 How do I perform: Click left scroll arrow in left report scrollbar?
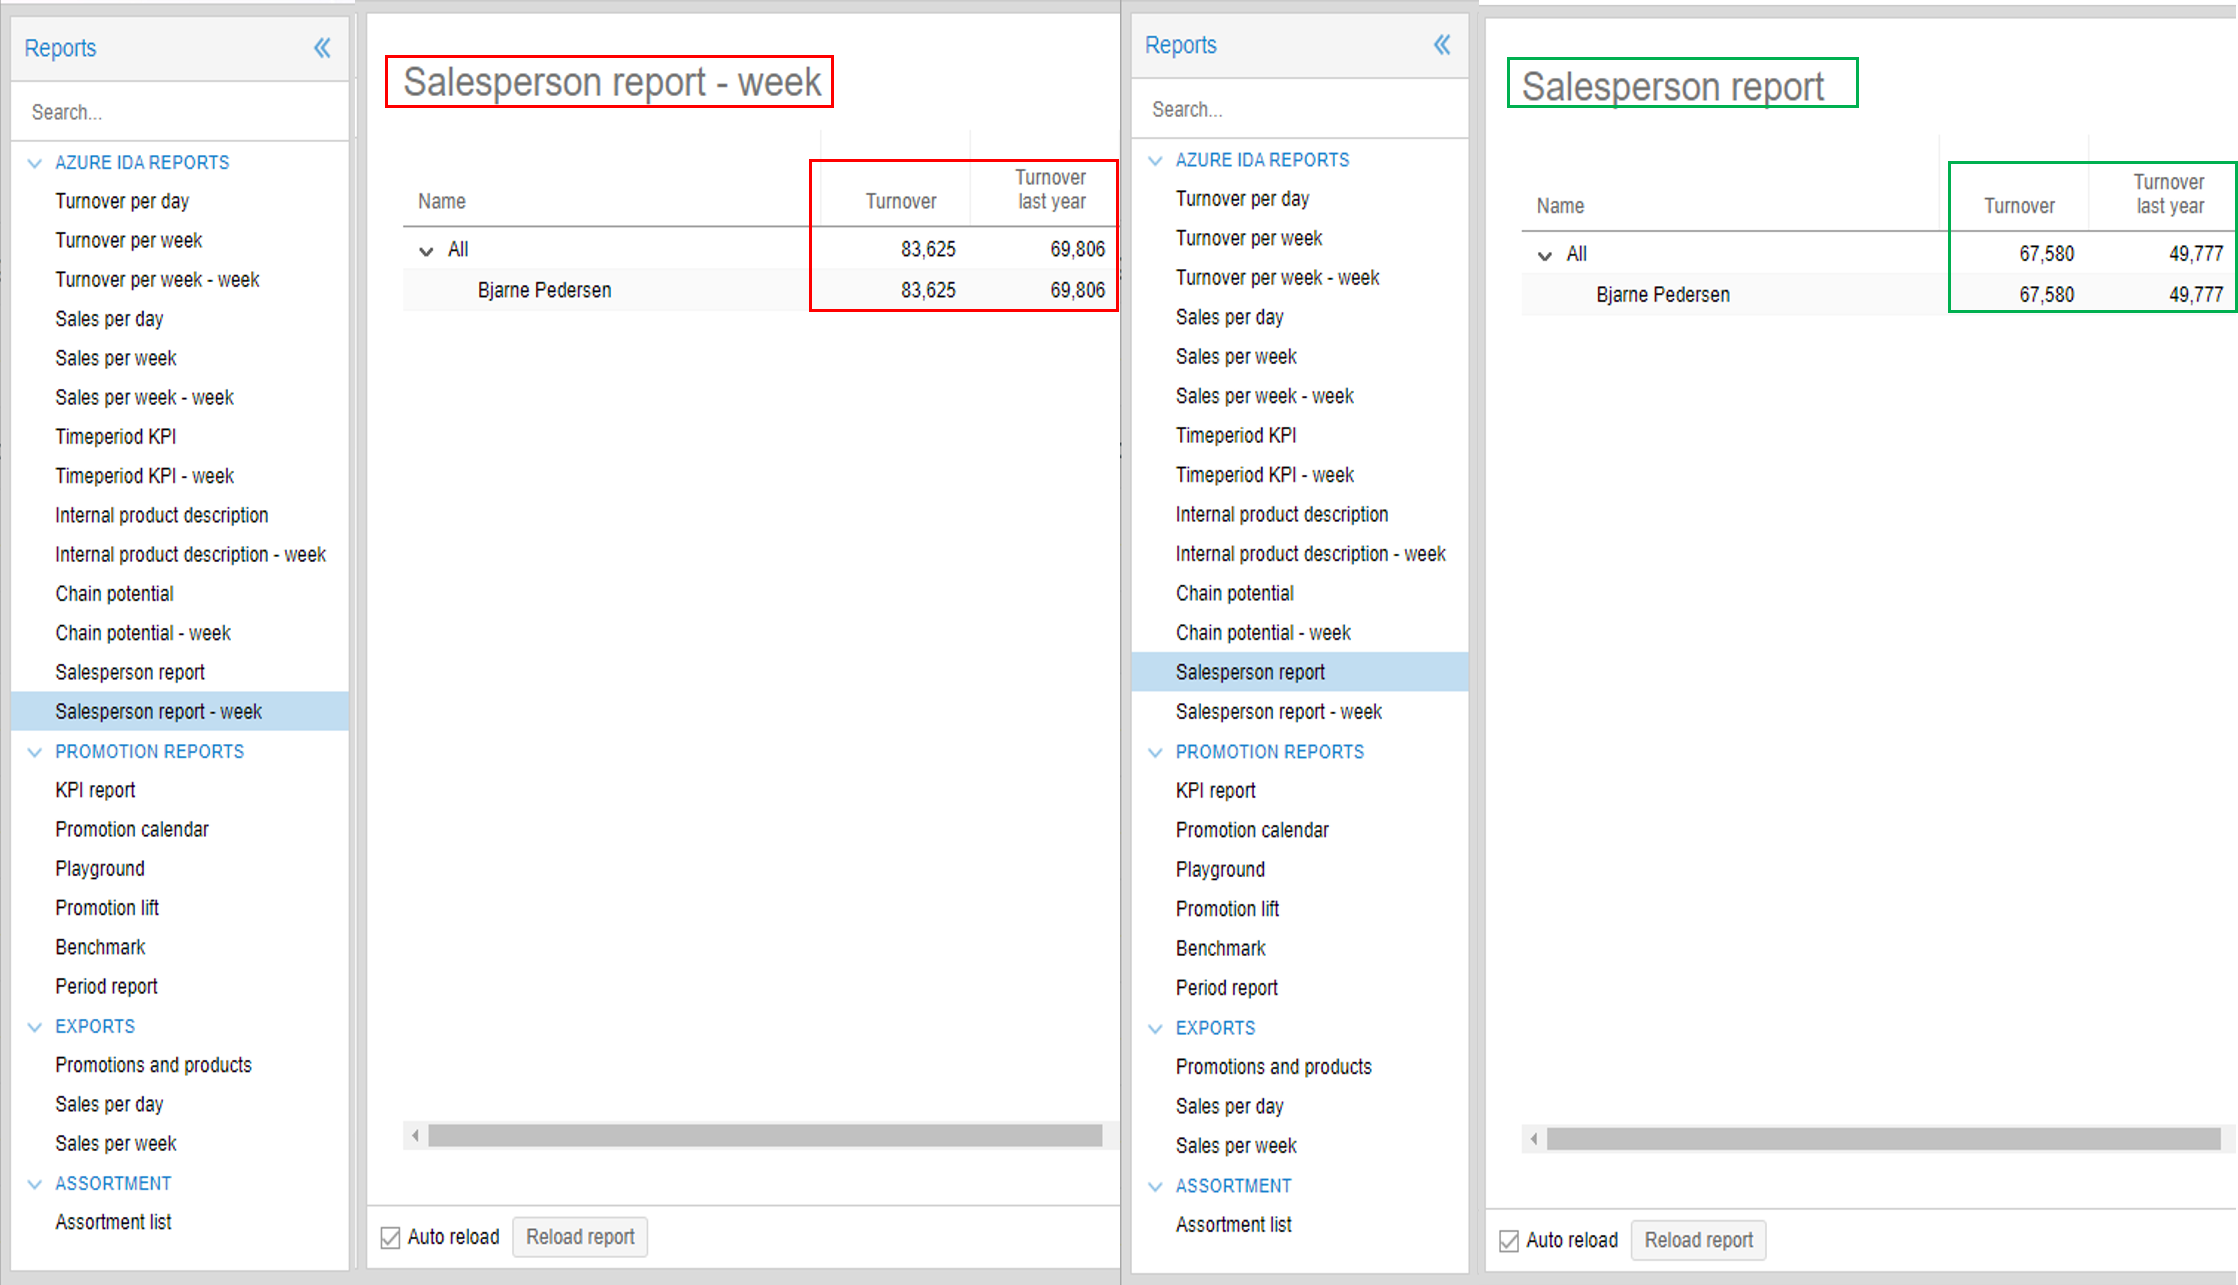click(x=416, y=1136)
